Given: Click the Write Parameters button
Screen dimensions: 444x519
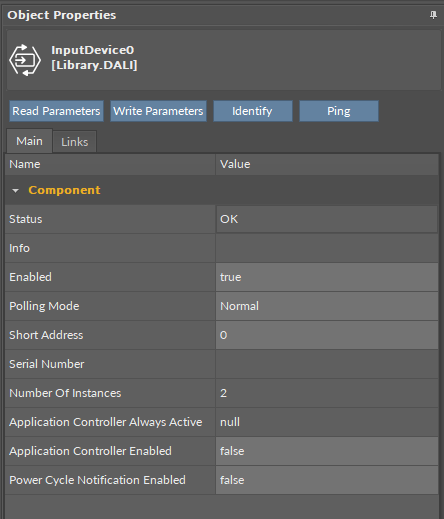Looking at the screenshot, I should (158, 111).
